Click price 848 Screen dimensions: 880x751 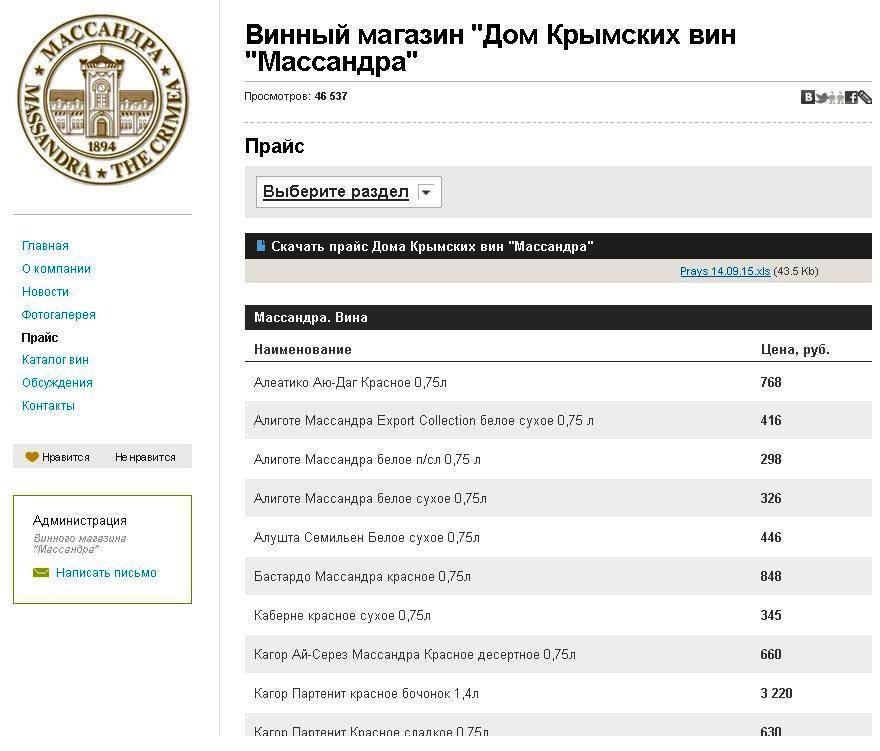(771, 576)
